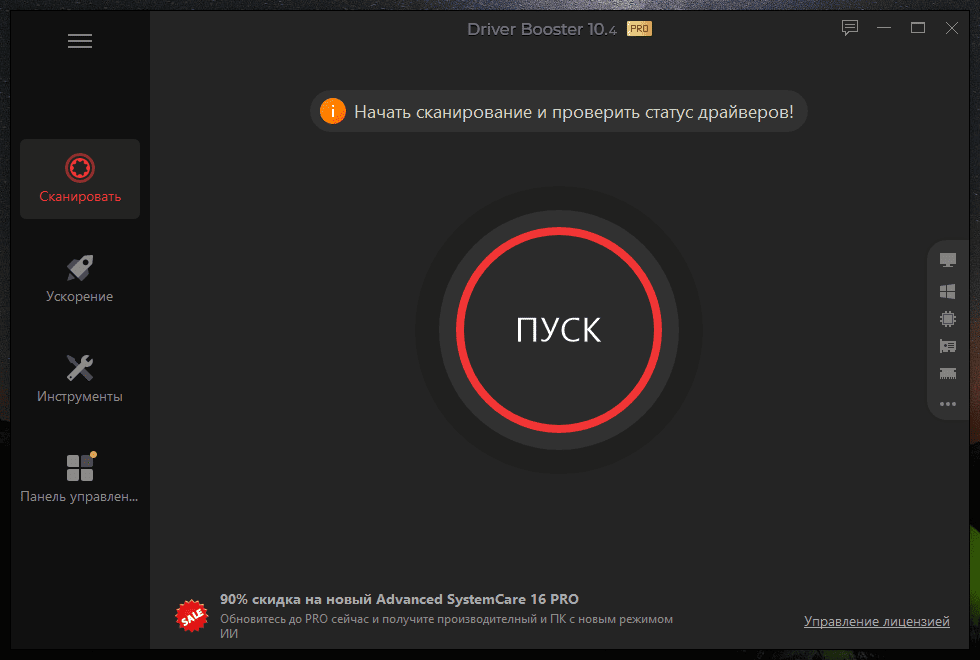Click the orange info icon in banner
This screenshot has height=660, width=980.
pyautogui.click(x=332, y=112)
